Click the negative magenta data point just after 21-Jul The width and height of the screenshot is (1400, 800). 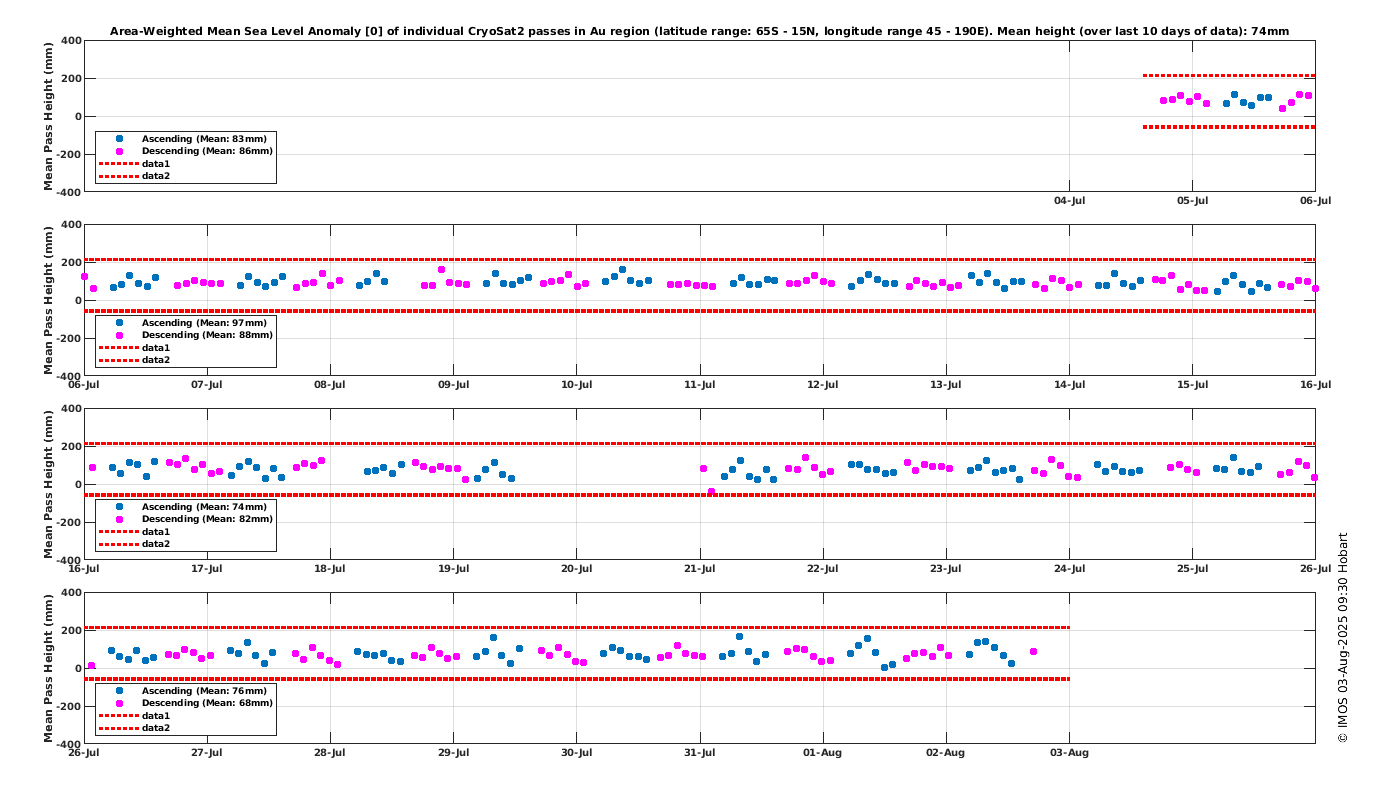(711, 492)
